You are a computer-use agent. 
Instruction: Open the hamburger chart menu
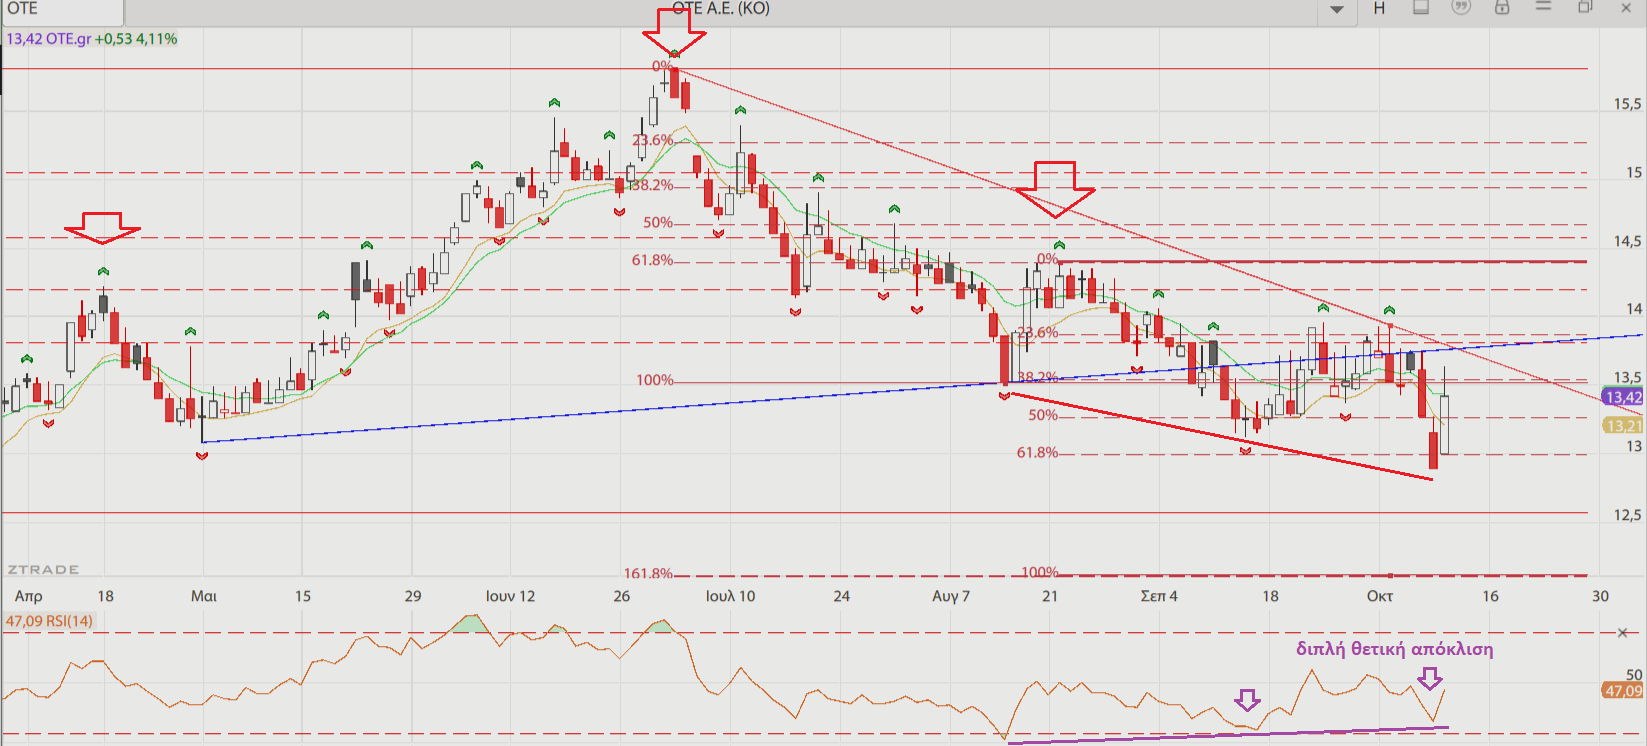click(x=1543, y=7)
